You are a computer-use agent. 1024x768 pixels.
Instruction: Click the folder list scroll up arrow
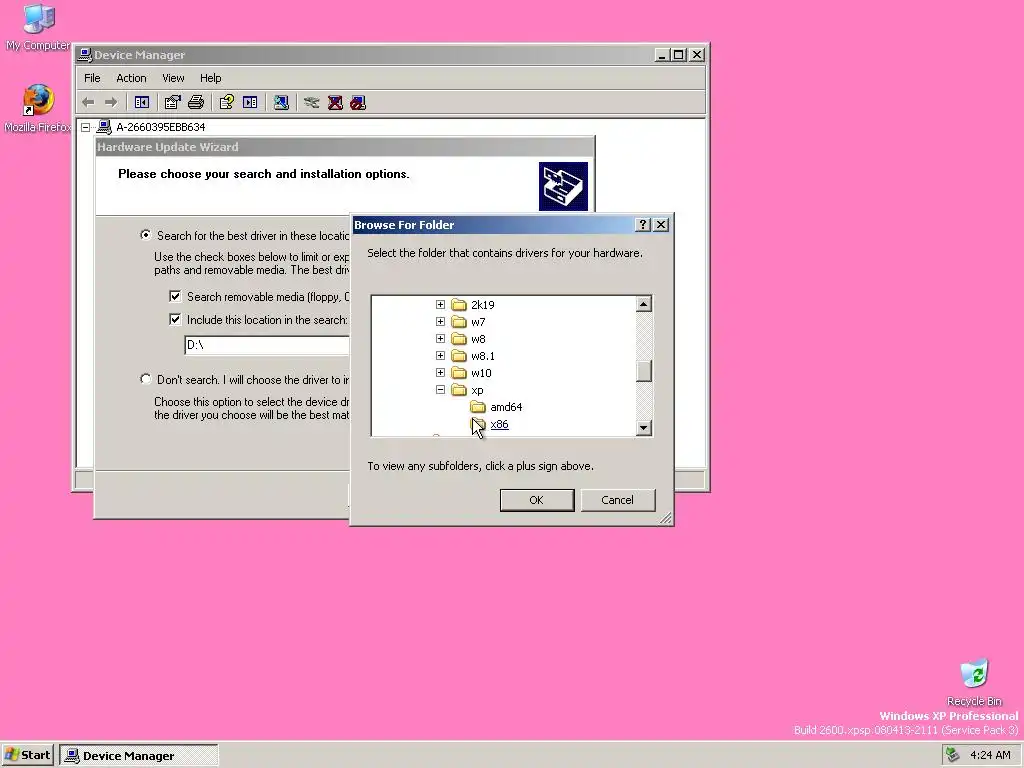pos(644,304)
